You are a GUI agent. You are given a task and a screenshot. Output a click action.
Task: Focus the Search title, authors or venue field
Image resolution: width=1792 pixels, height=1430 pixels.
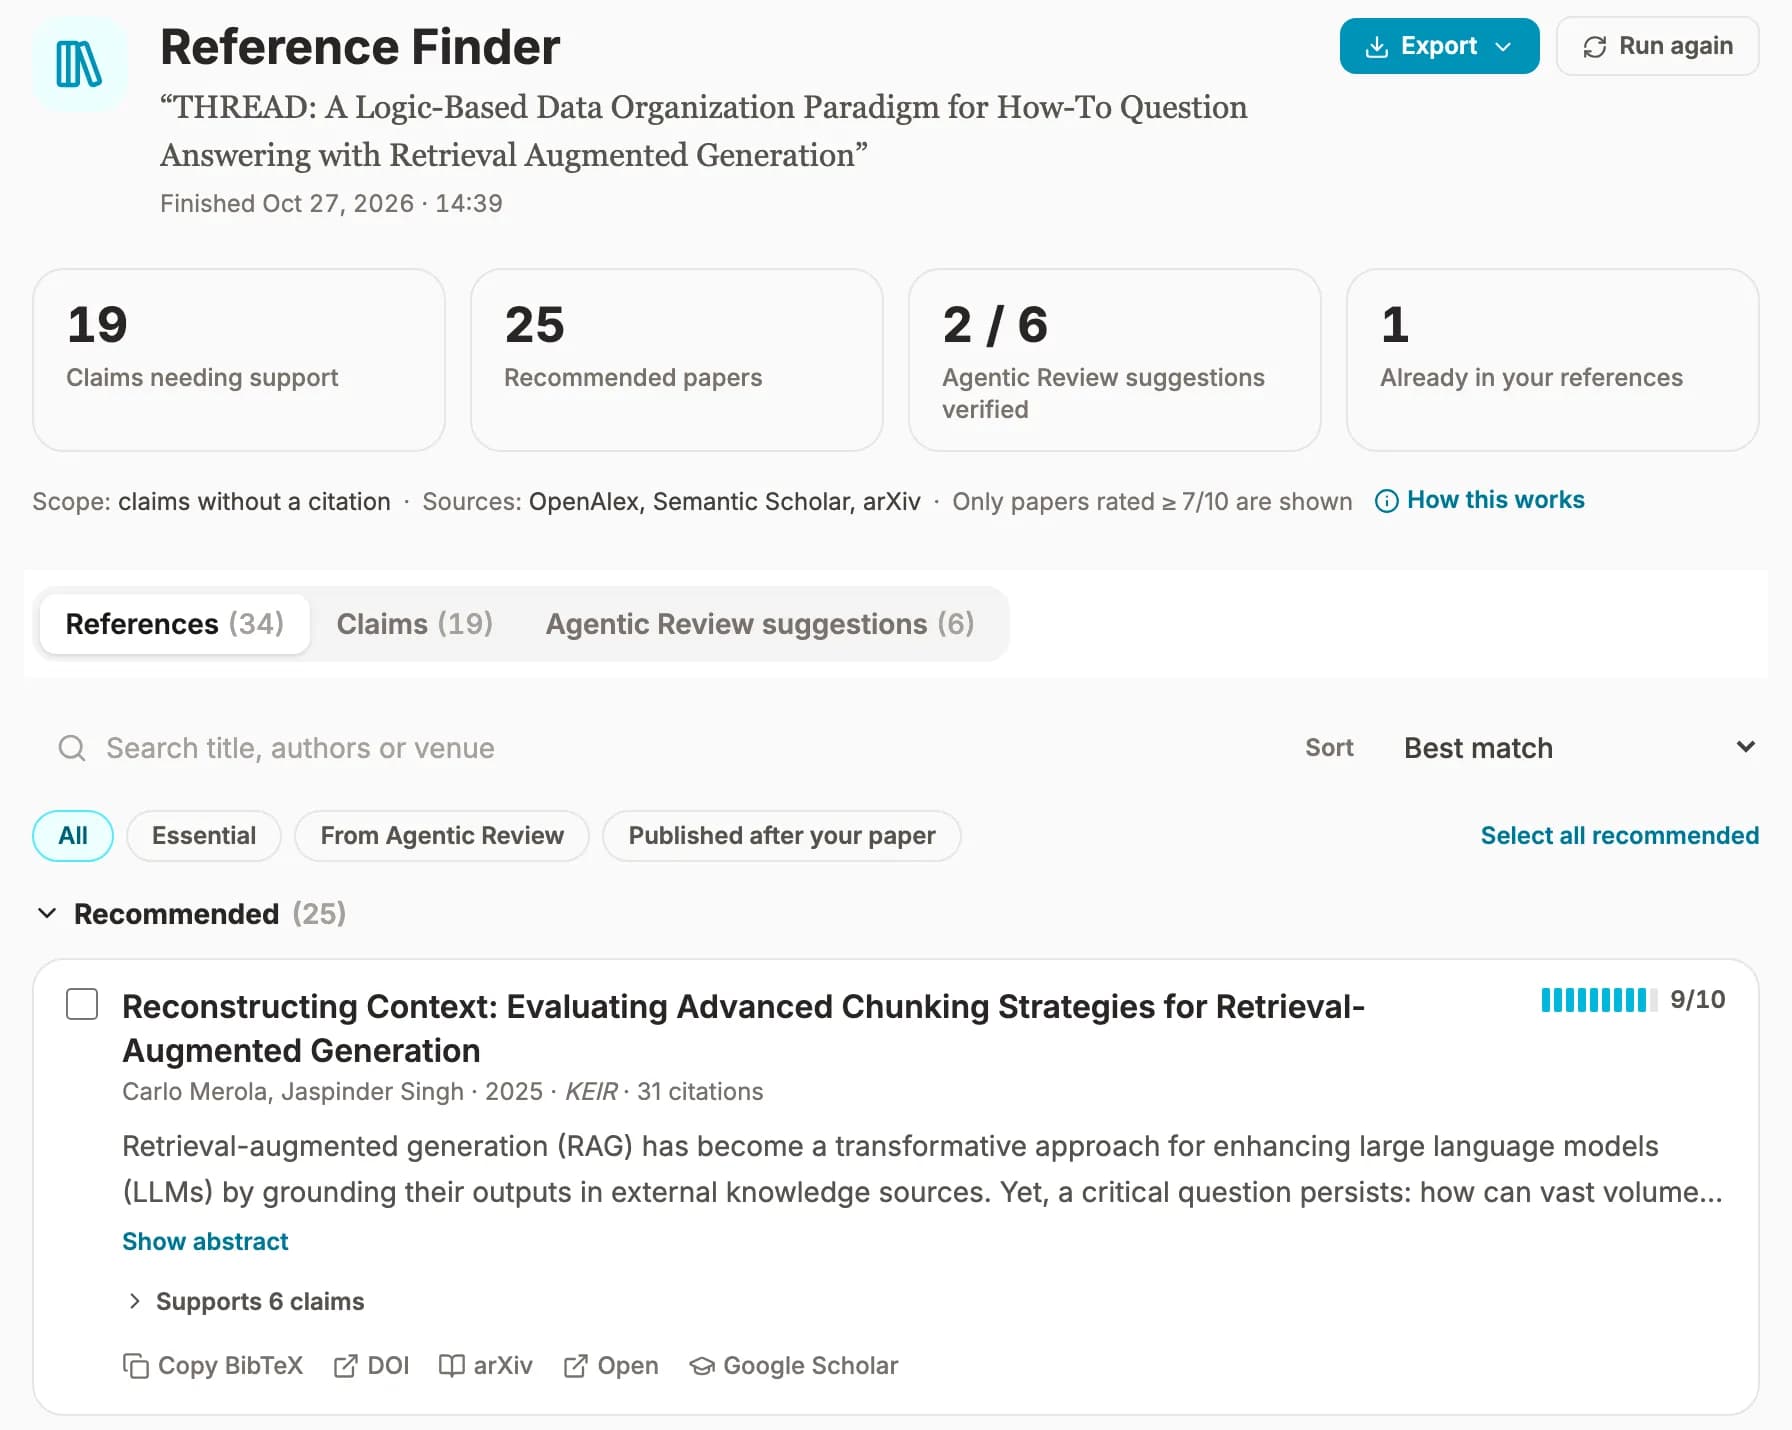(660, 748)
